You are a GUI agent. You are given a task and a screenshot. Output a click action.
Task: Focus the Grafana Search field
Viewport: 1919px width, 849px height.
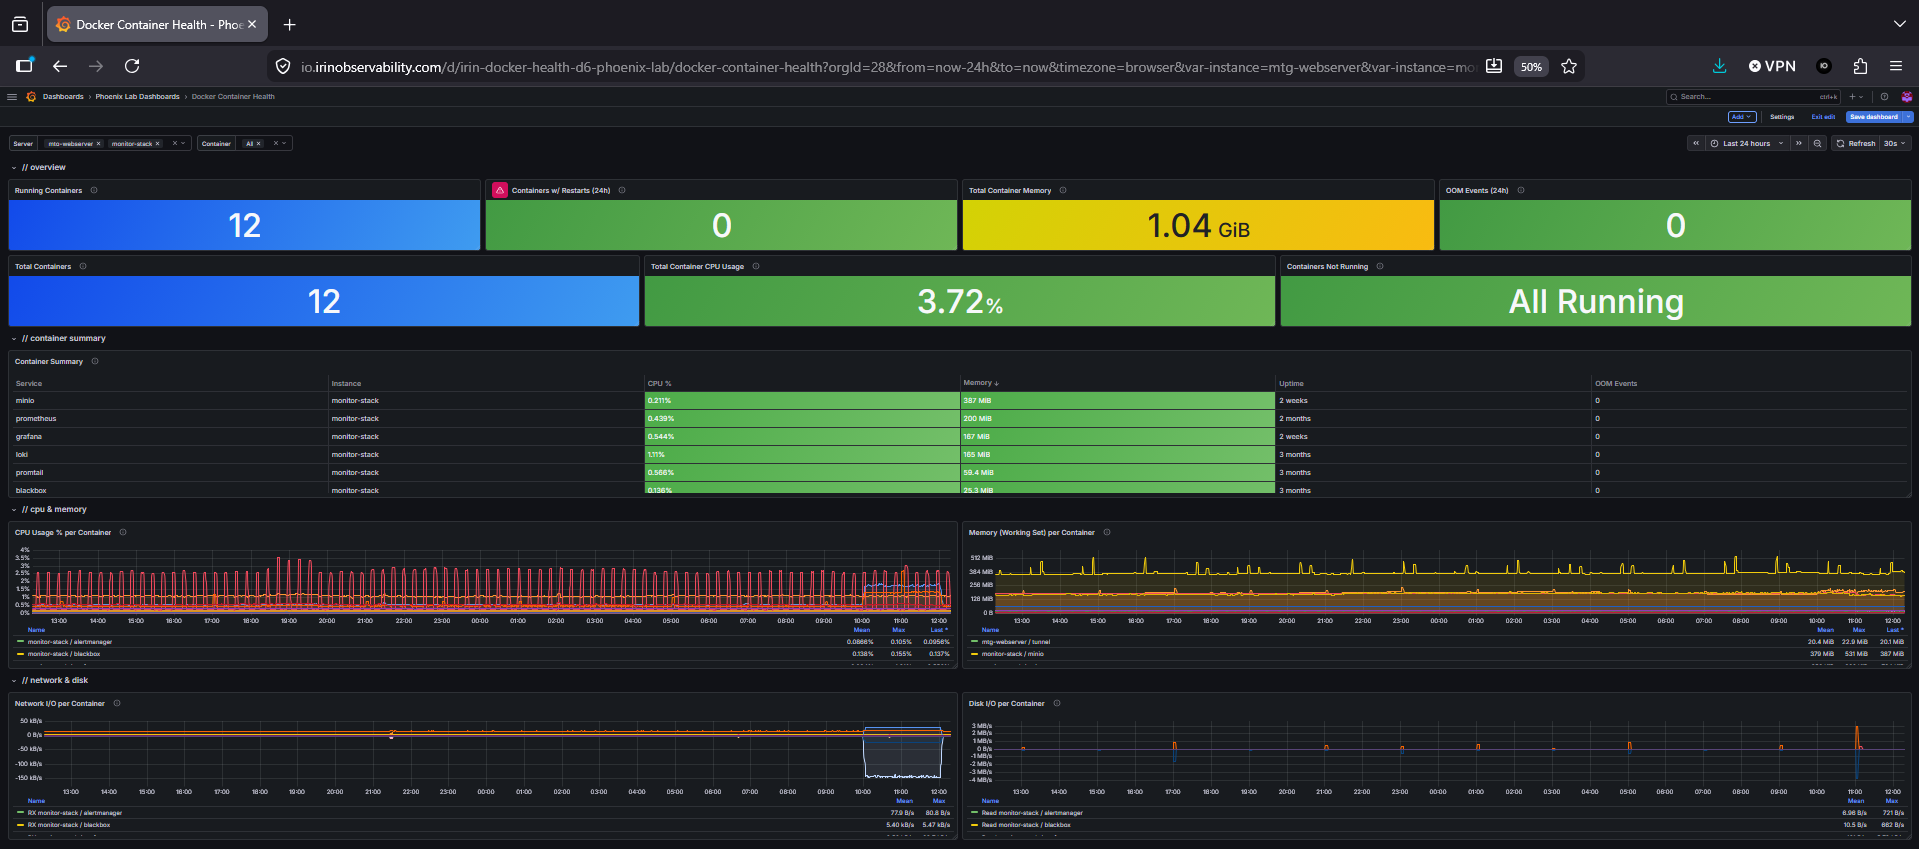pyautogui.click(x=1753, y=97)
